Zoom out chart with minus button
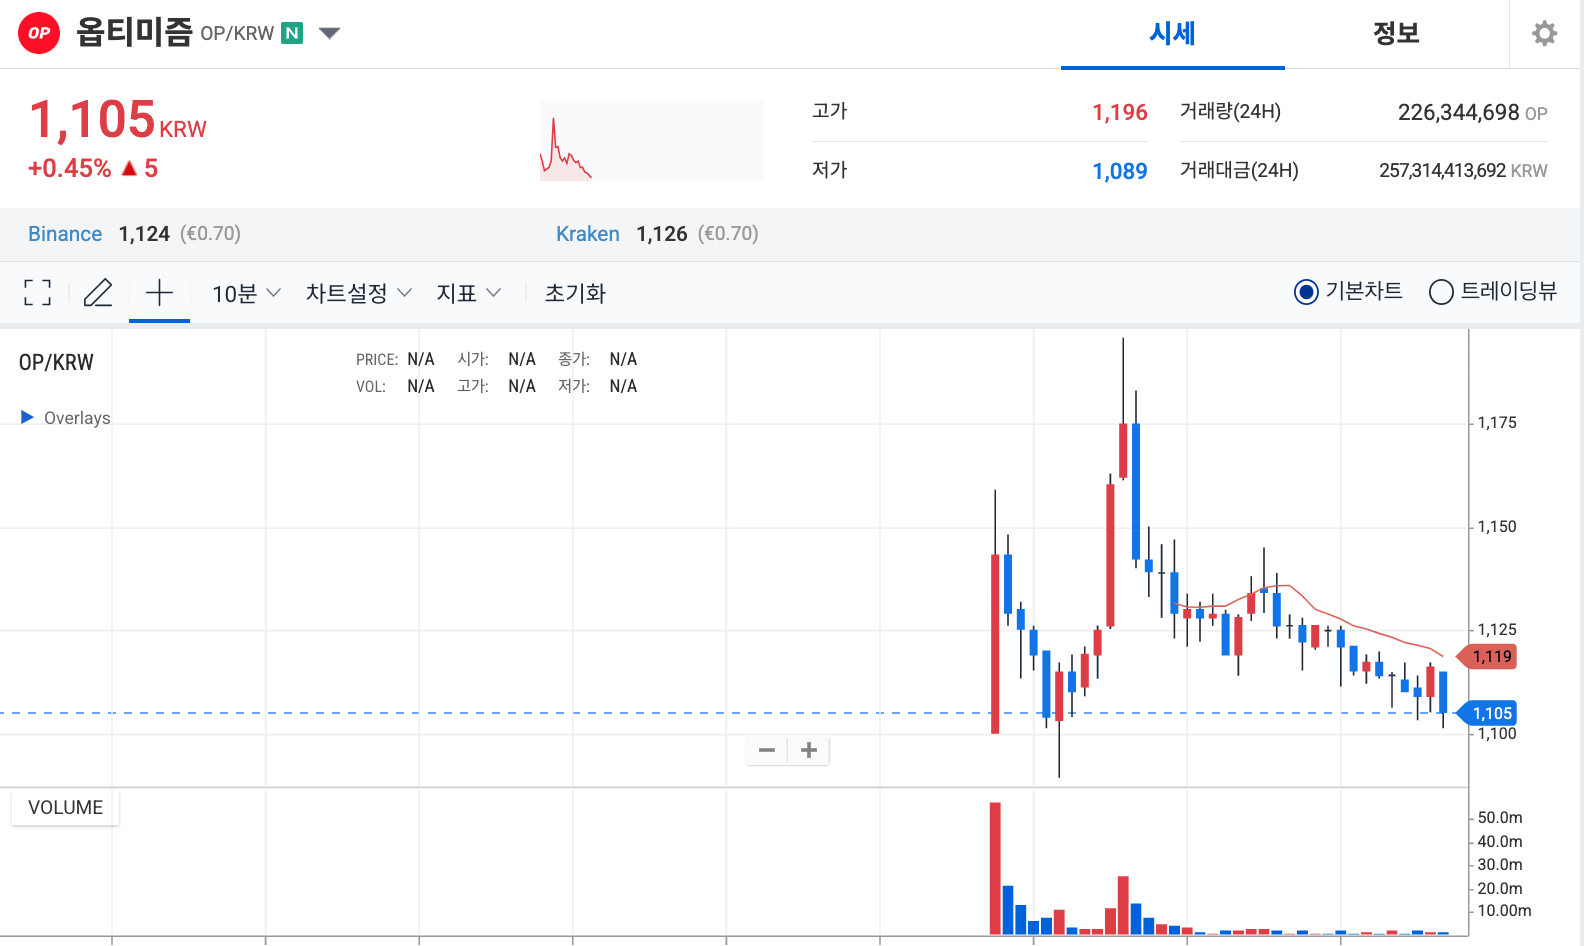This screenshot has width=1584, height=946. 767,750
